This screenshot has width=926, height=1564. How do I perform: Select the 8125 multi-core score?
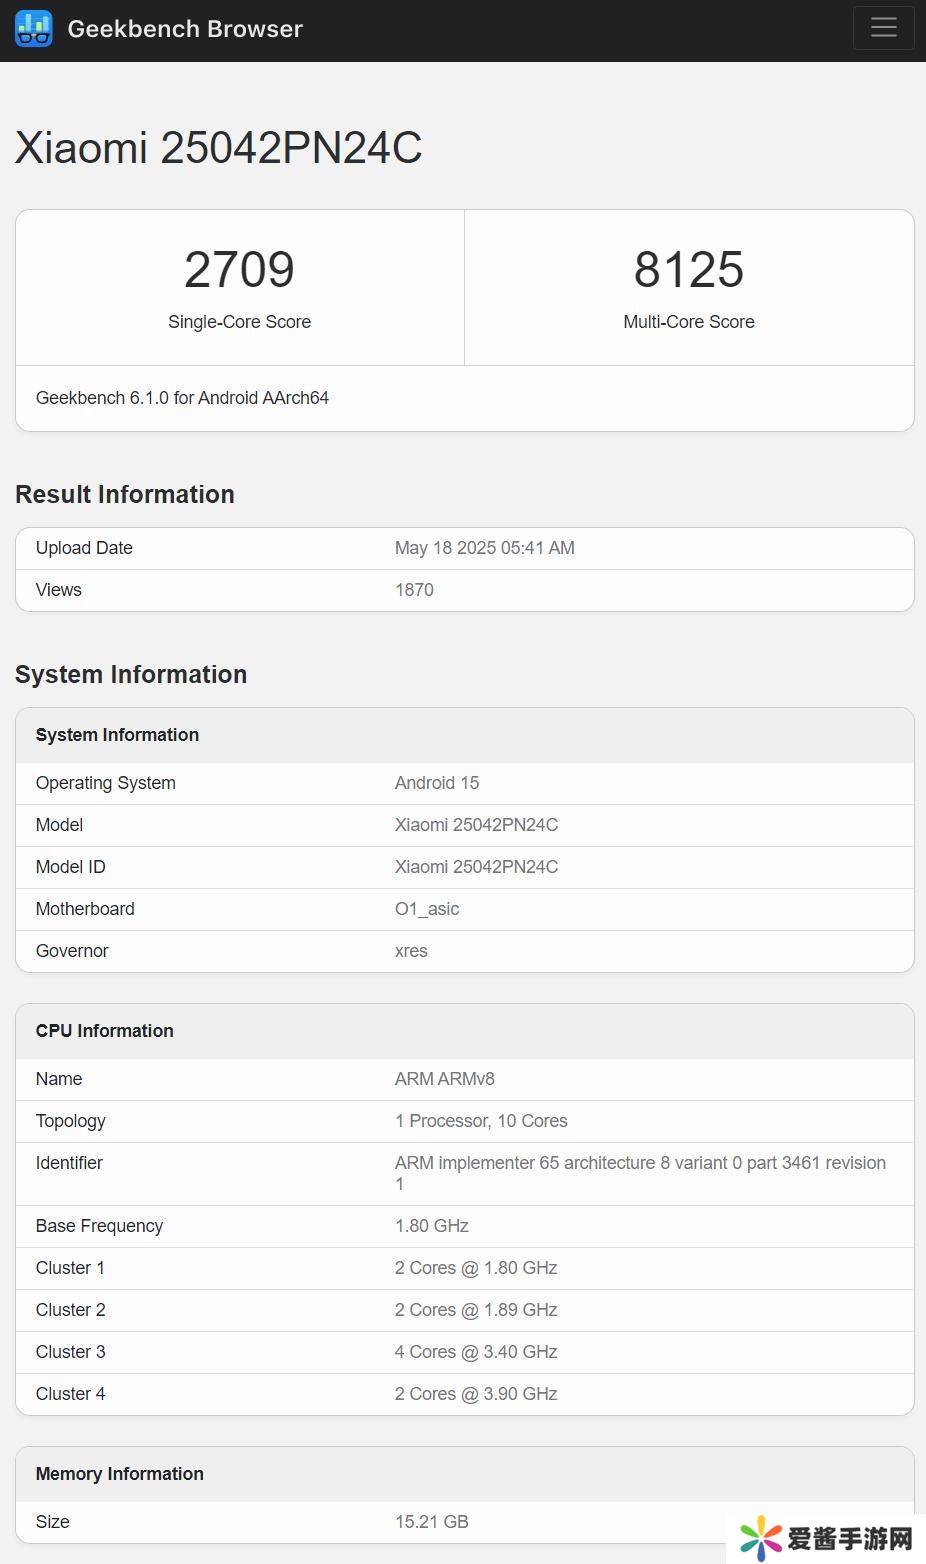689,270
